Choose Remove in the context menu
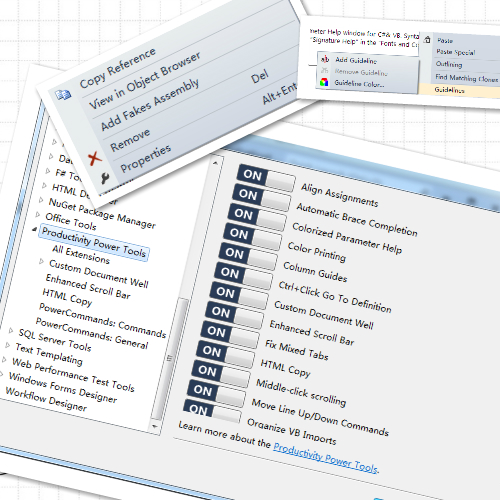 (130, 140)
